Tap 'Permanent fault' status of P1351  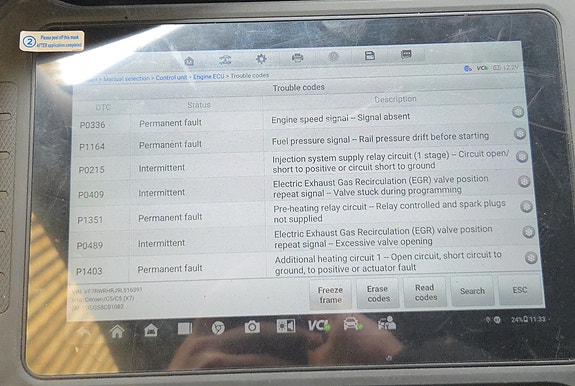(x=170, y=217)
